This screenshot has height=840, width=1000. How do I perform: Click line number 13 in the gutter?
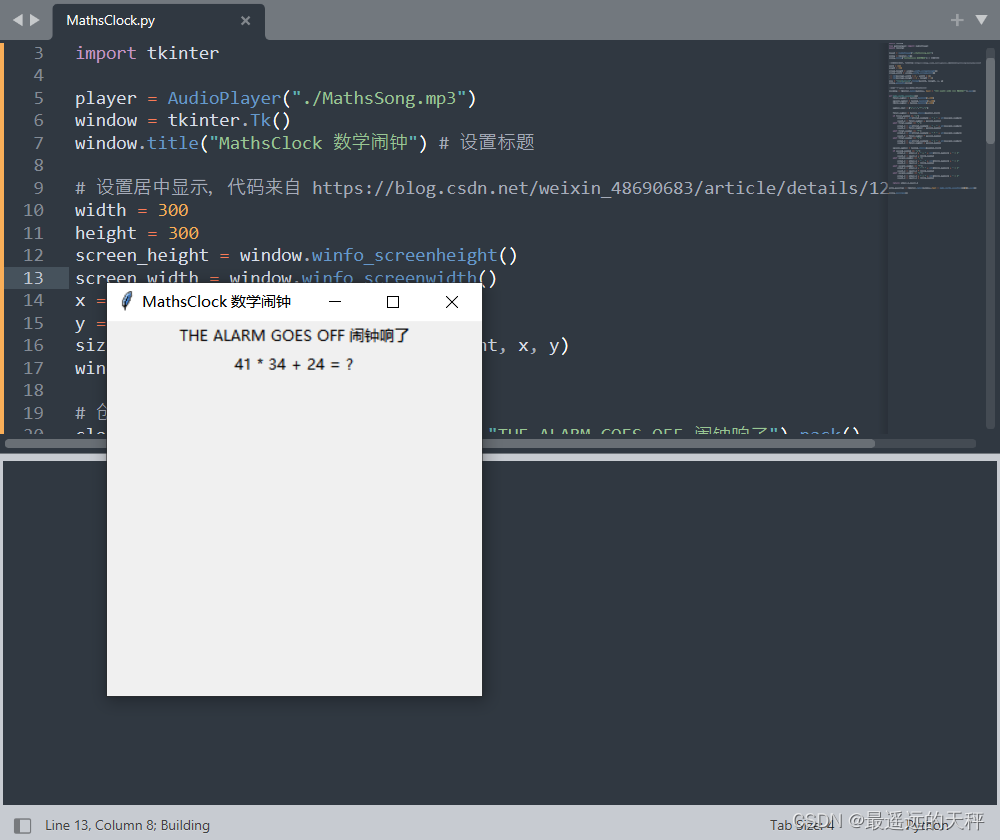[x=33, y=277]
